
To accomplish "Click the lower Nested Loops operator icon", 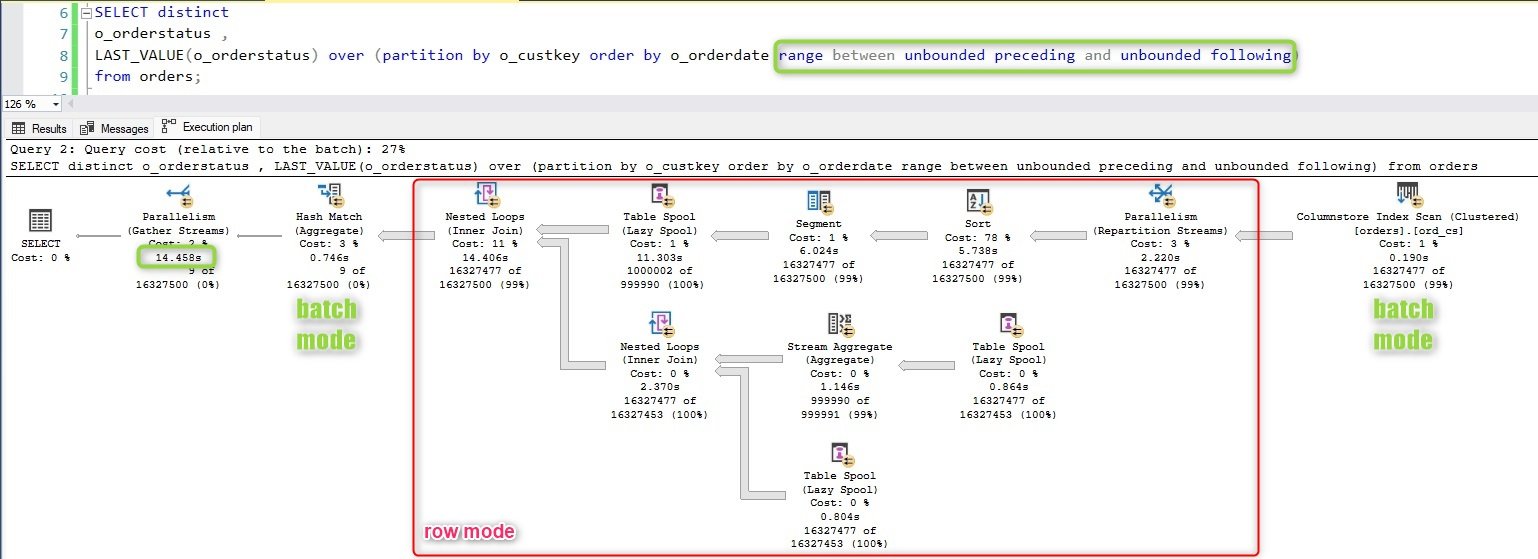I will click(x=659, y=324).
